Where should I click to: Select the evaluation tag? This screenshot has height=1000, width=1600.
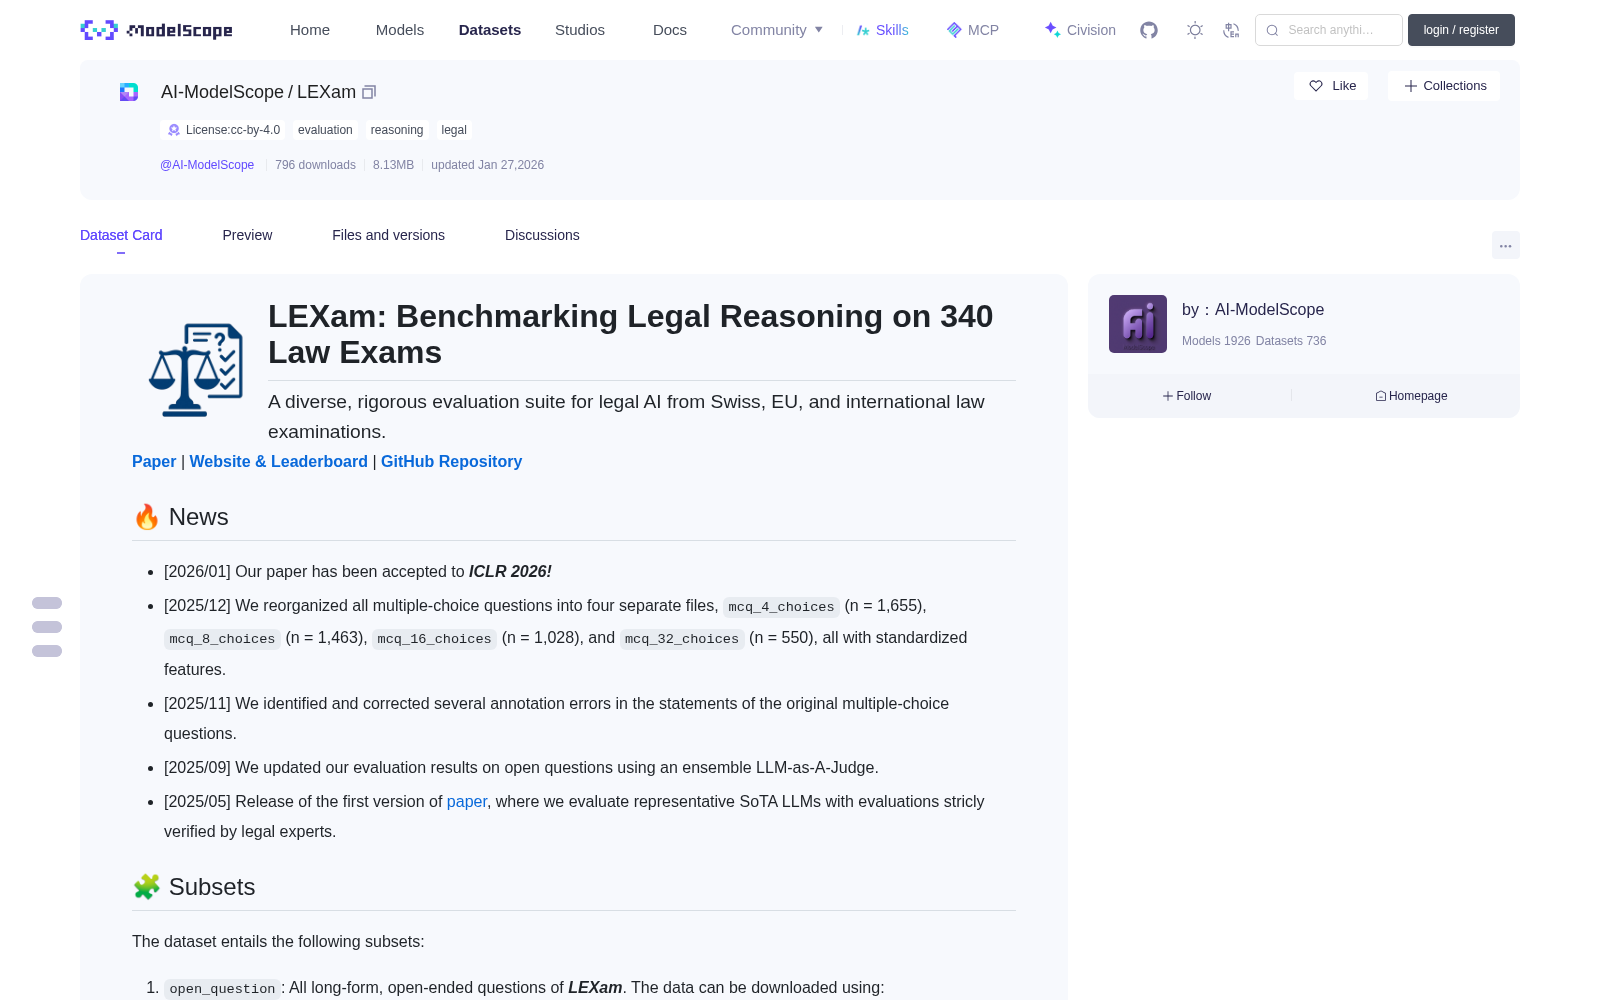(x=325, y=130)
